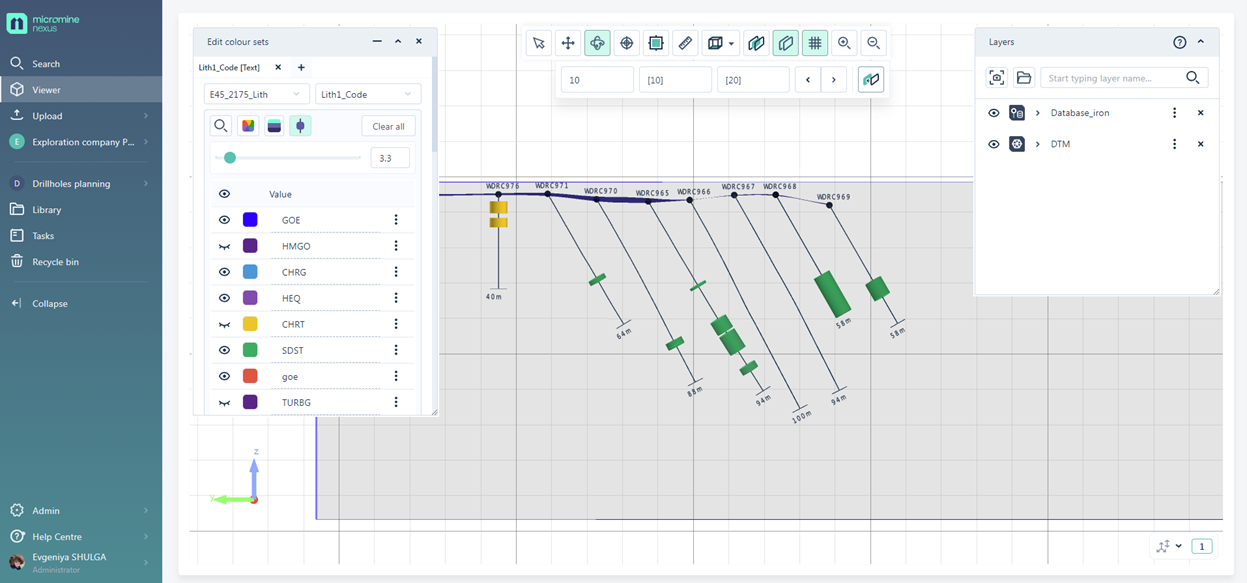Viewport: 1247px width, 583px height.
Task: Click the zoom in magnifier
Action: (x=844, y=43)
